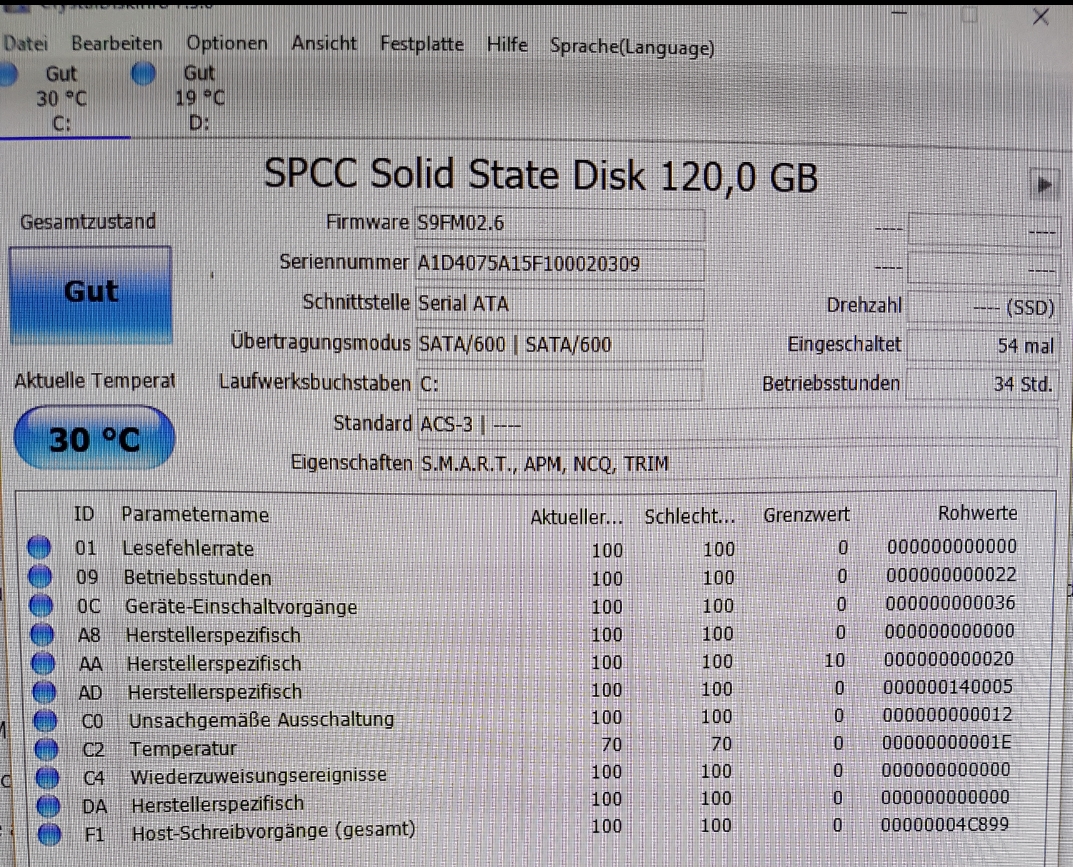Image resolution: width=1073 pixels, height=867 pixels.
Task: Click Grenzwert value 10 in row AA
Action: pos(835,660)
